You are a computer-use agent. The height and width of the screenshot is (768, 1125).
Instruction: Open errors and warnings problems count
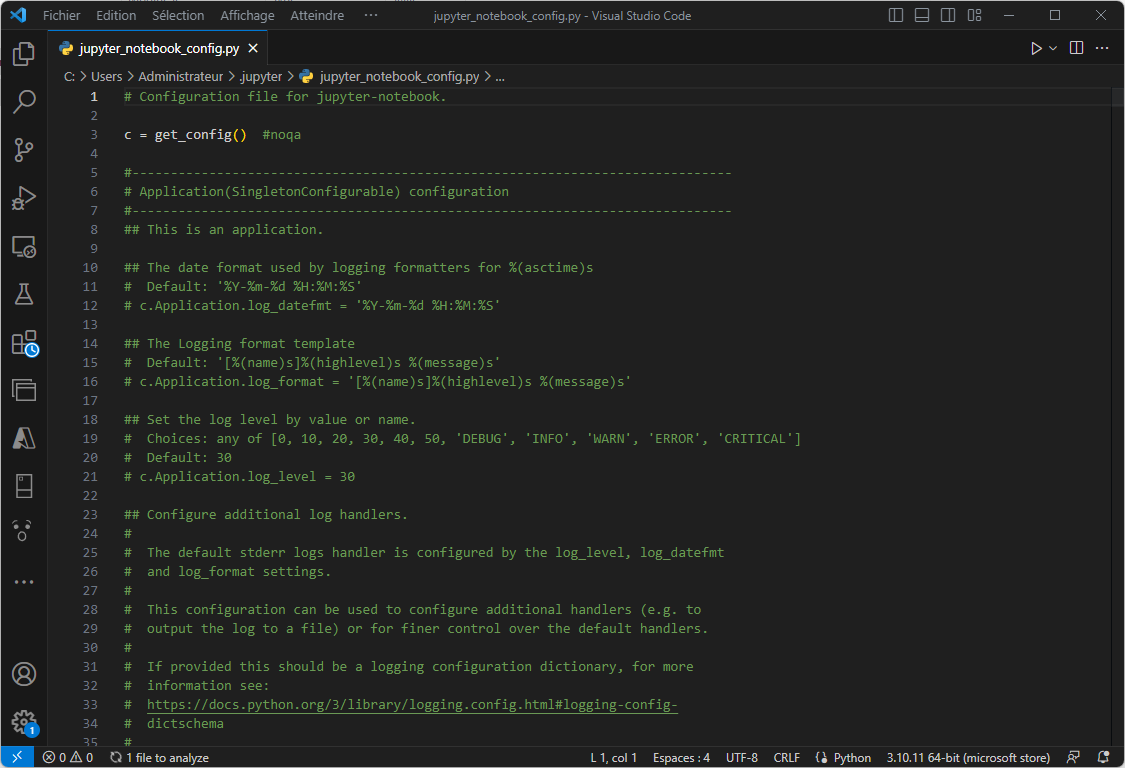(x=68, y=757)
